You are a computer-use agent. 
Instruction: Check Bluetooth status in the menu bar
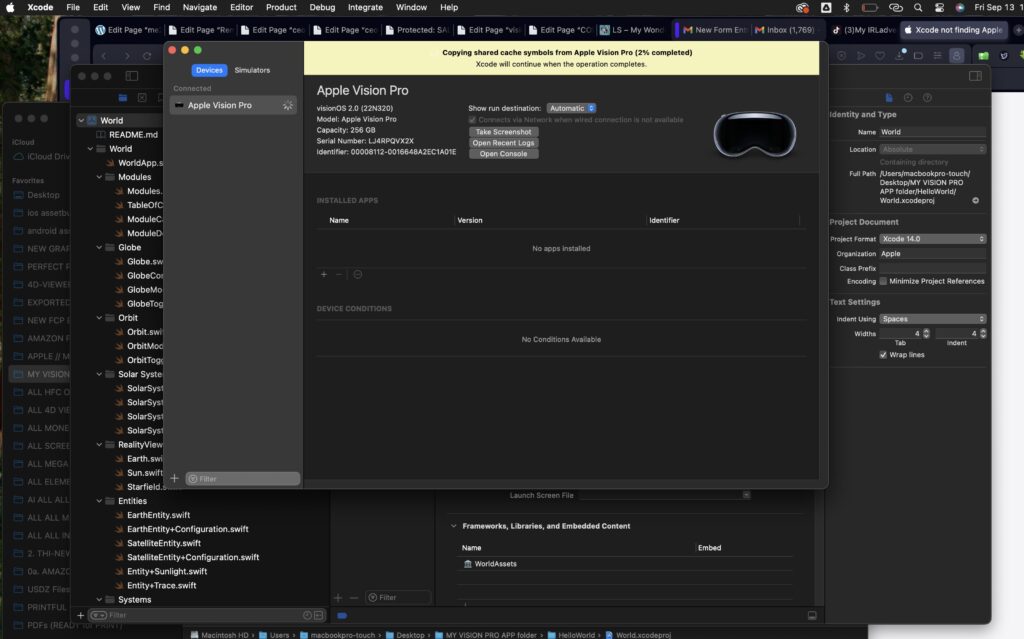[x=846, y=8]
